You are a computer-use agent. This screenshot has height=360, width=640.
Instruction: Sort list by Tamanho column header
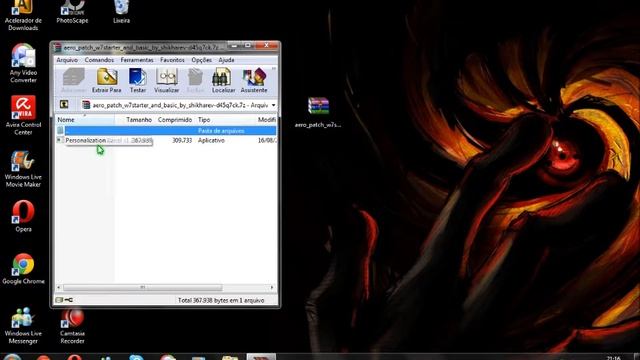[134, 120]
